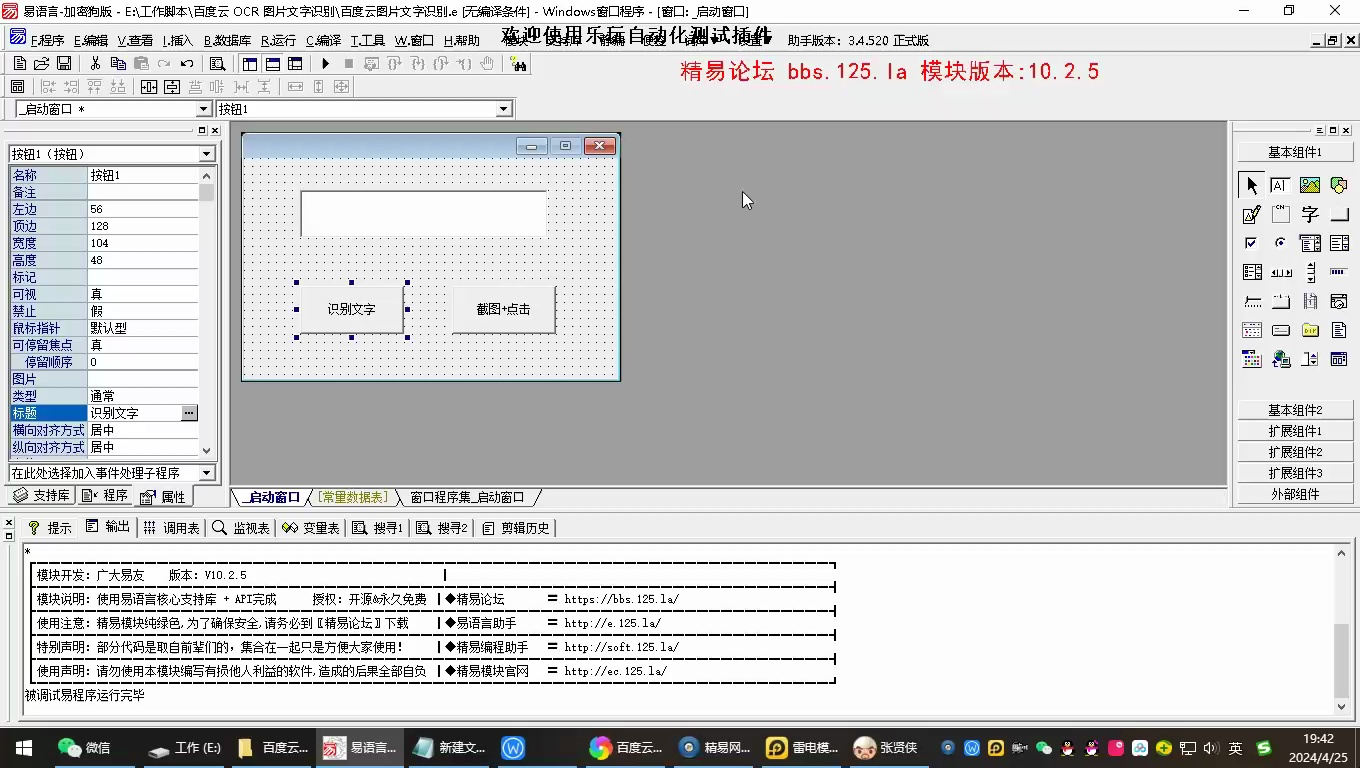The width and height of the screenshot is (1360, 768).
Task: Open 工作 (E:) taskbar item
Action: point(184,748)
